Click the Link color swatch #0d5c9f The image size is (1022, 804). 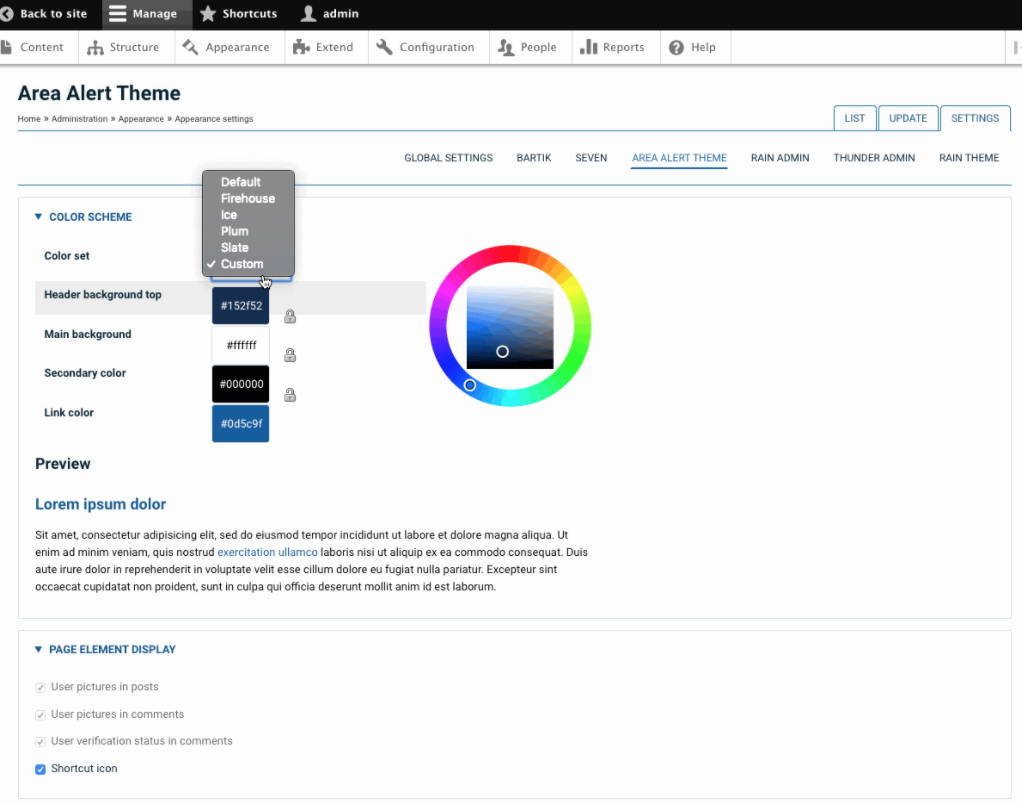(240, 423)
